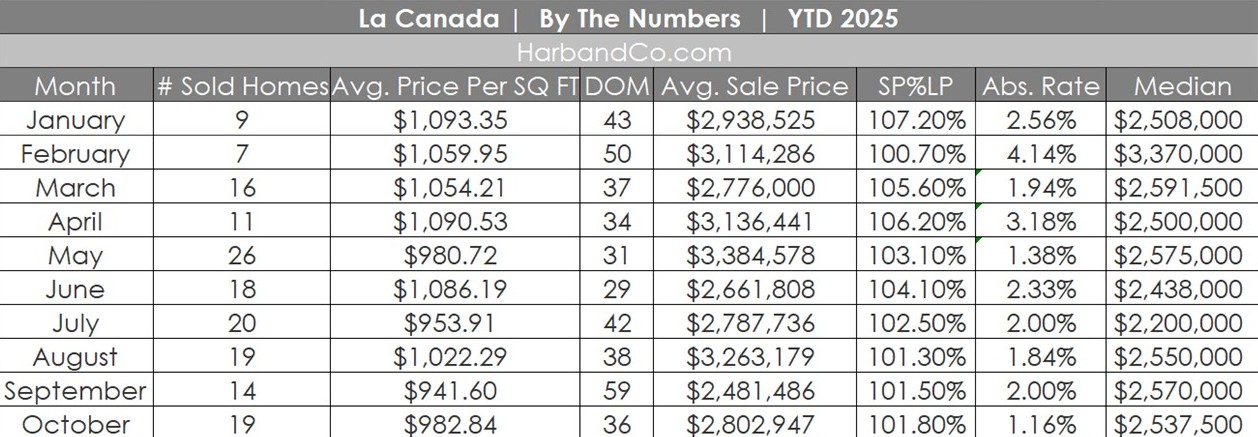Select the La Canada title banner

(628, 18)
